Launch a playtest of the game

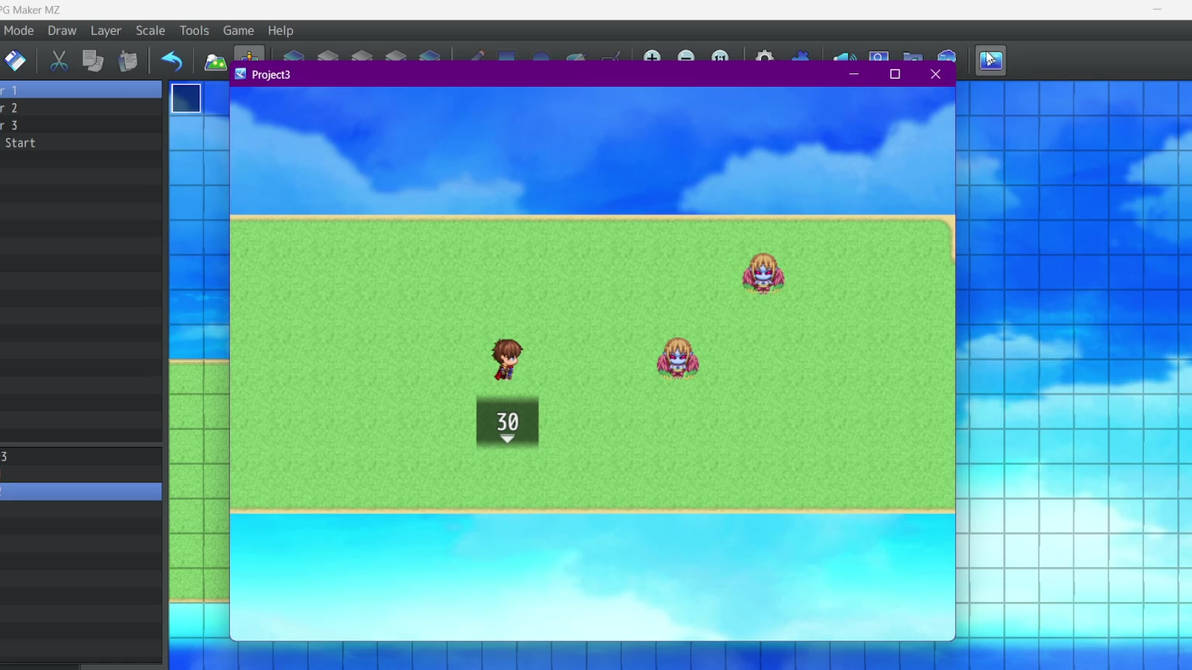click(991, 60)
